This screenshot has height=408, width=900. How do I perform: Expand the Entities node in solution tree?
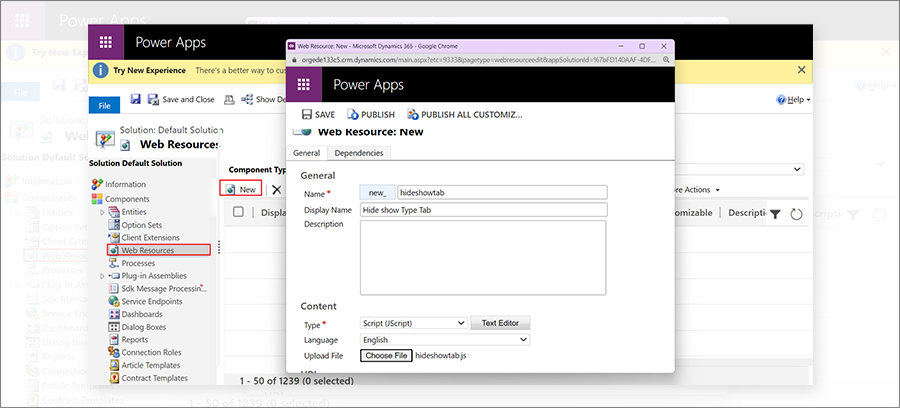pos(103,212)
